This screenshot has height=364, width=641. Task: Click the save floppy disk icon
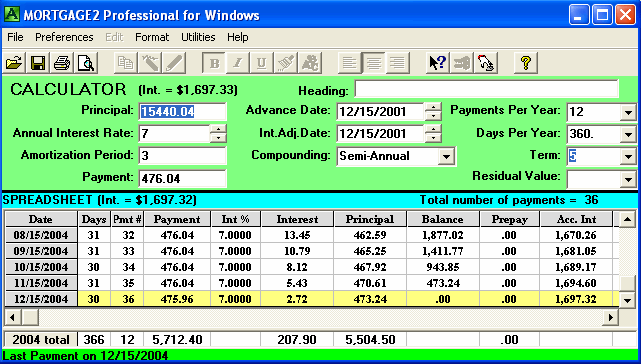(38, 63)
